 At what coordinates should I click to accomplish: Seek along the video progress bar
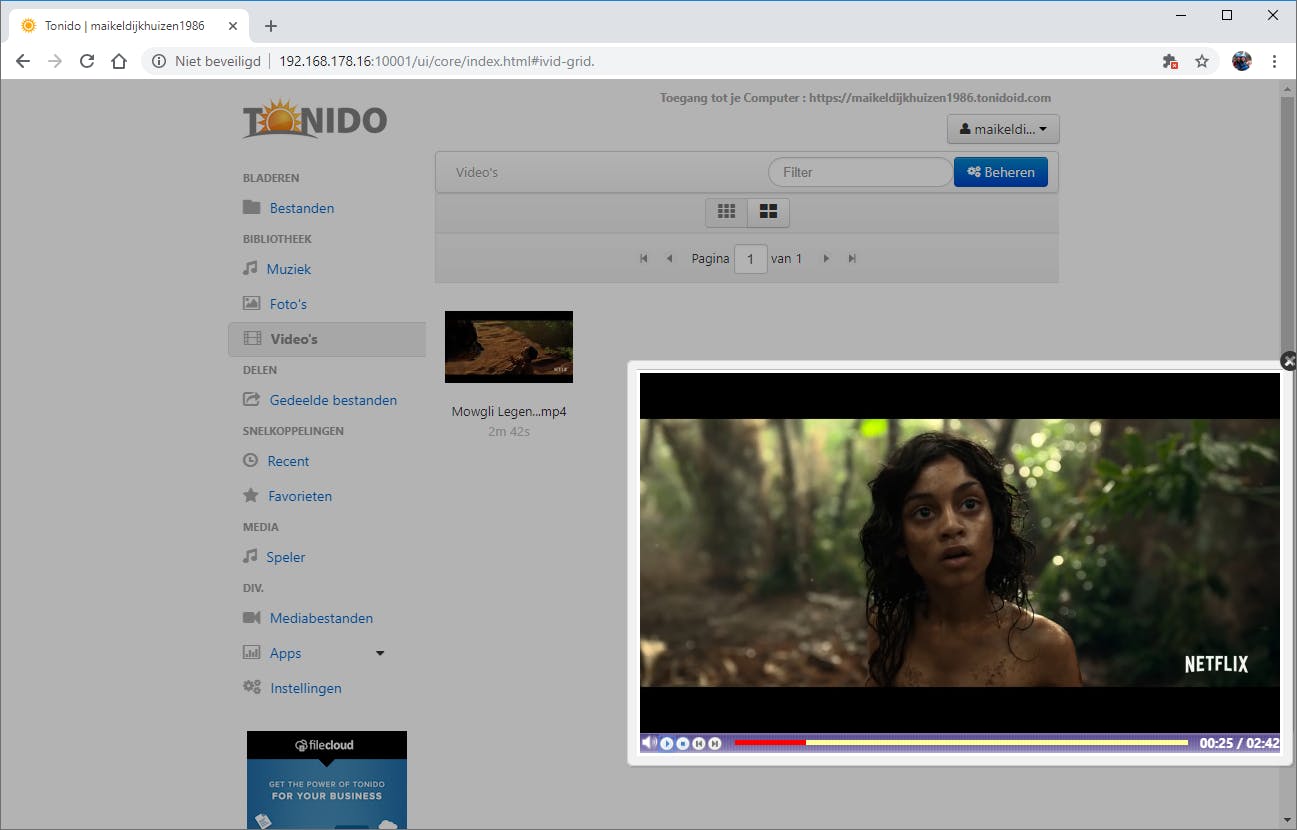[x=961, y=743]
